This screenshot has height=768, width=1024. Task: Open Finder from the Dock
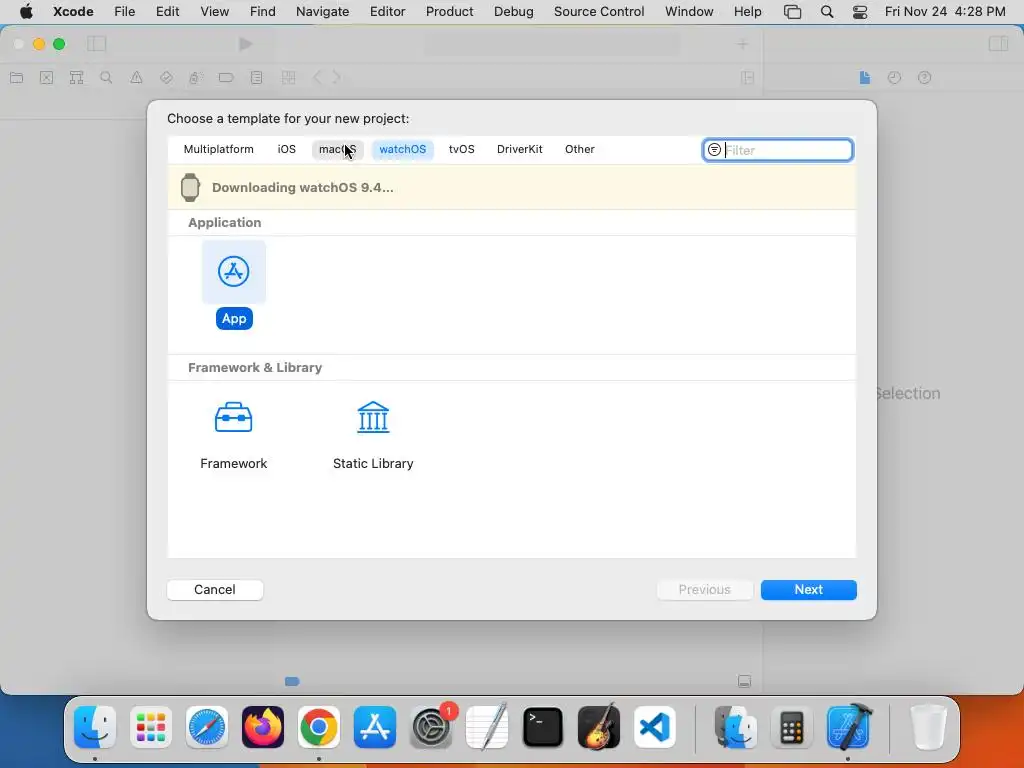pos(95,727)
